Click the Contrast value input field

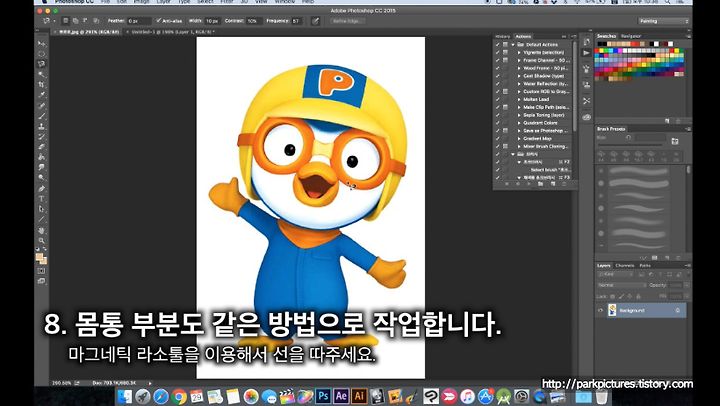(255, 21)
